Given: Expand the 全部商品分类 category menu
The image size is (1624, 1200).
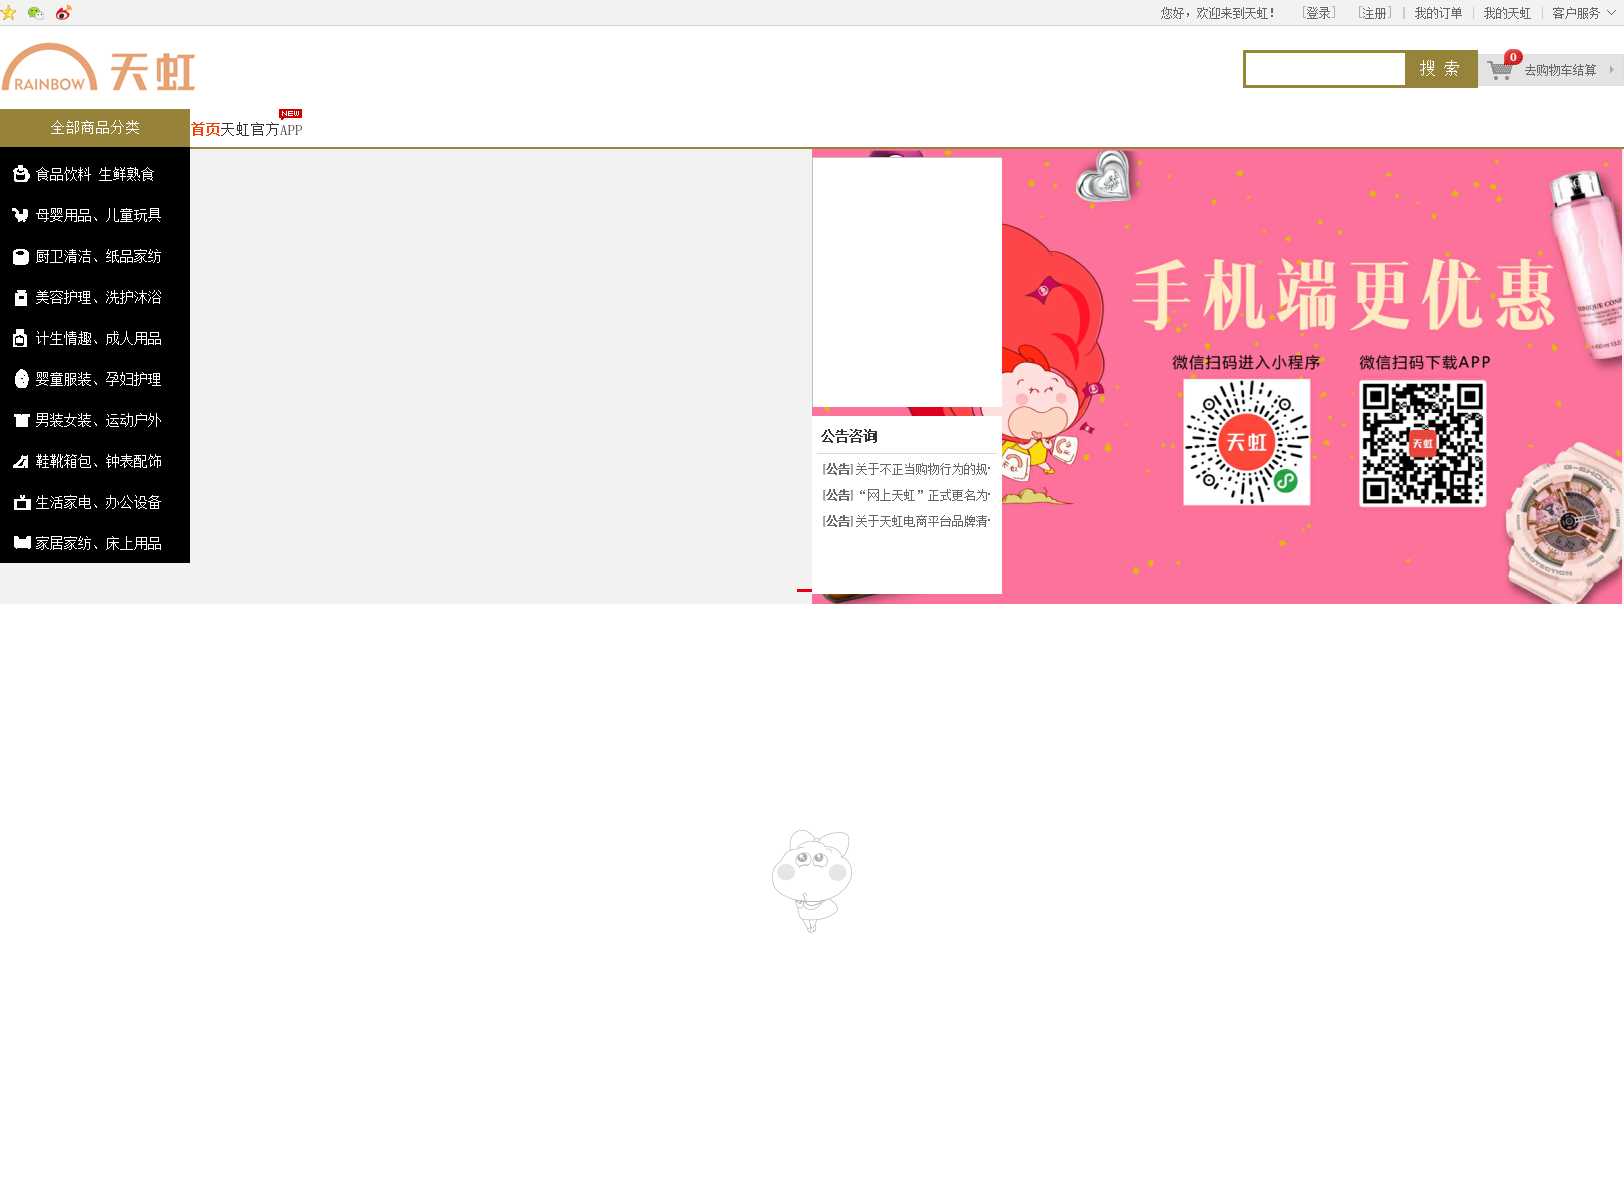Looking at the screenshot, I should click(95, 128).
